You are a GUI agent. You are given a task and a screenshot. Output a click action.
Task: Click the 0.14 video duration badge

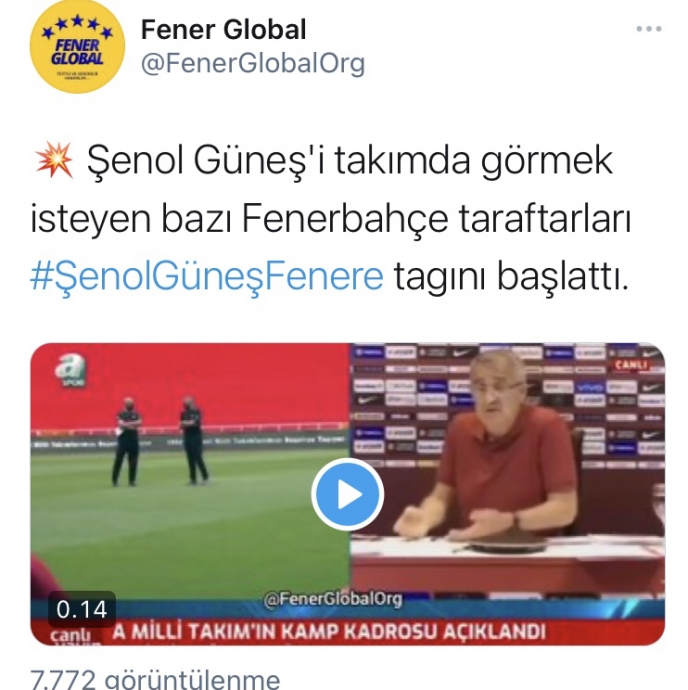[x=82, y=609]
